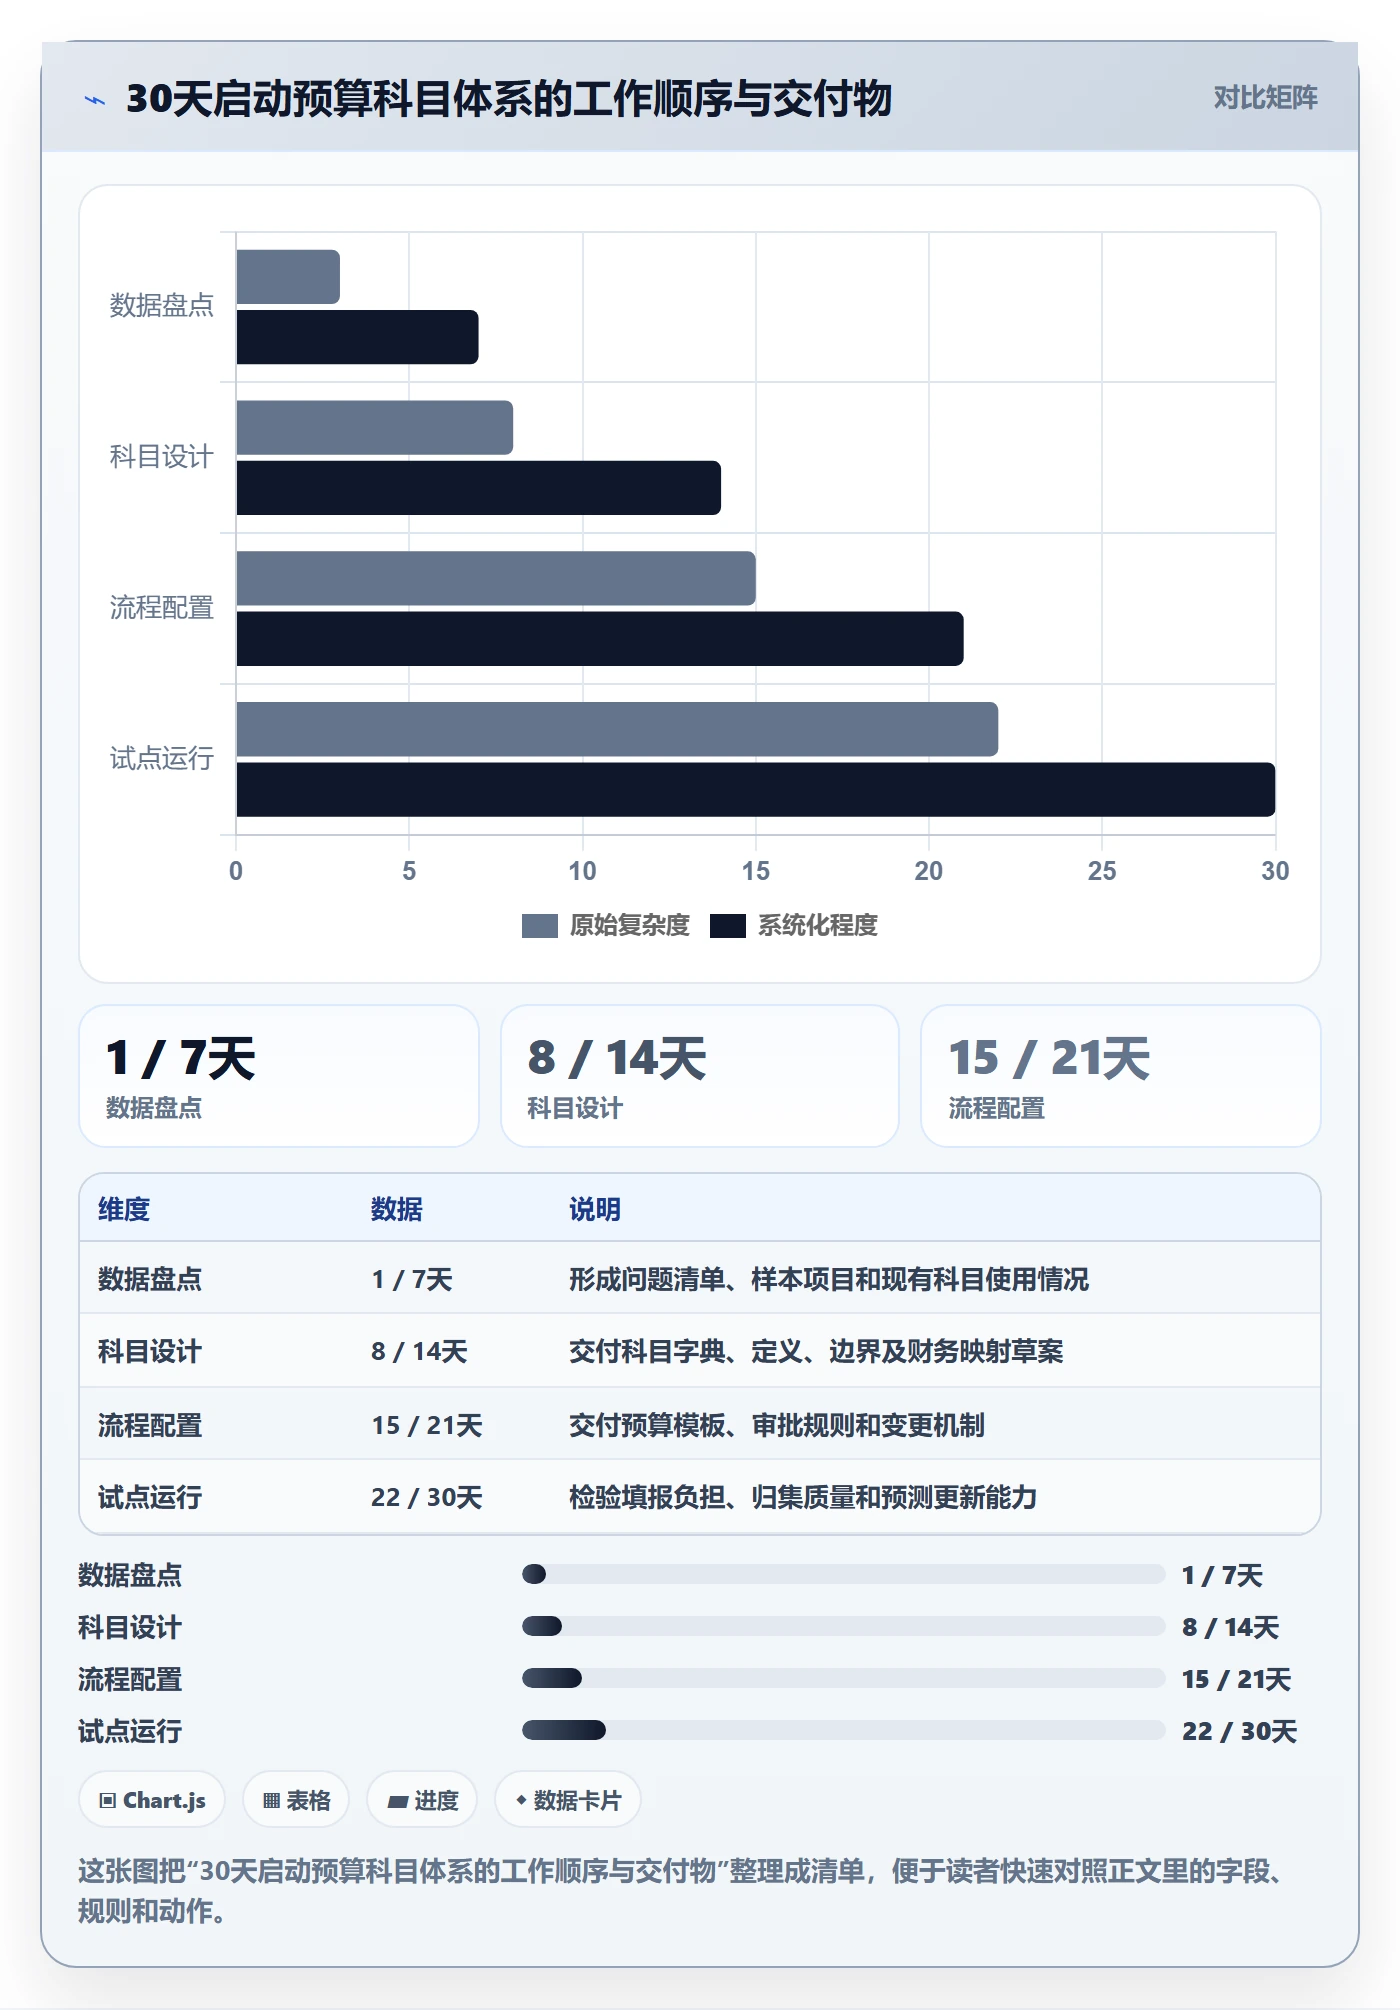Click the dark 科目设计 chart bar
1400x2010 pixels.
pyautogui.click(x=479, y=488)
